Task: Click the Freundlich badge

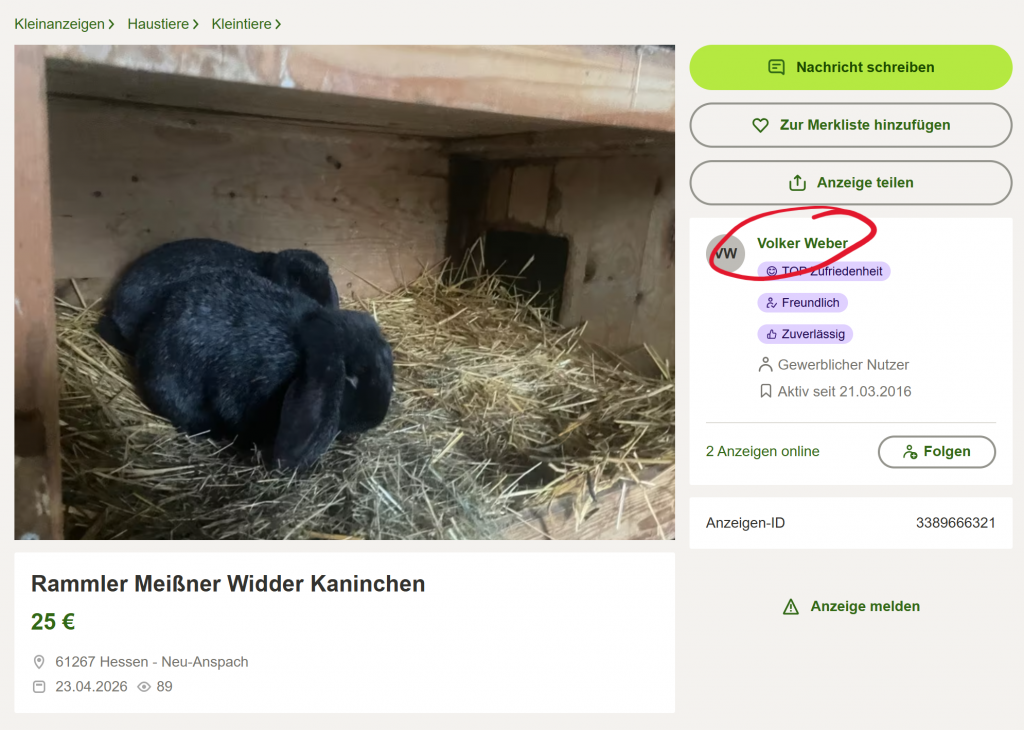Action: pos(803,302)
